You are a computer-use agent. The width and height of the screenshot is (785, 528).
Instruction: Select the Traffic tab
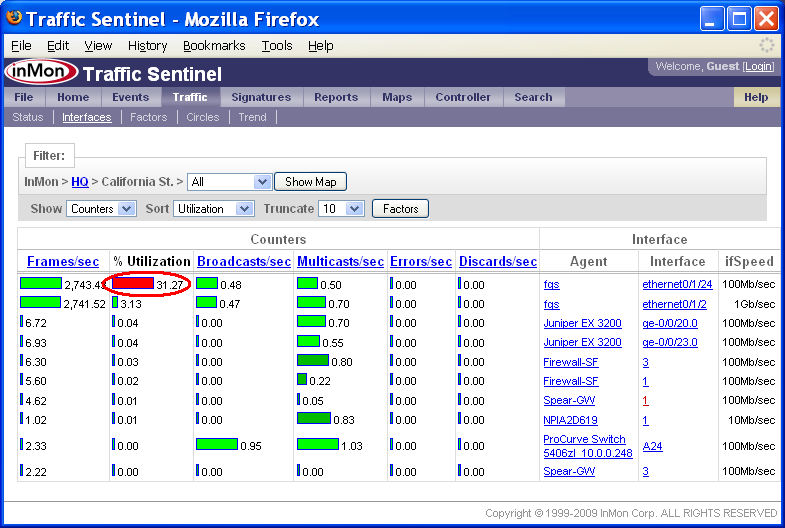click(x=190, y=97)
